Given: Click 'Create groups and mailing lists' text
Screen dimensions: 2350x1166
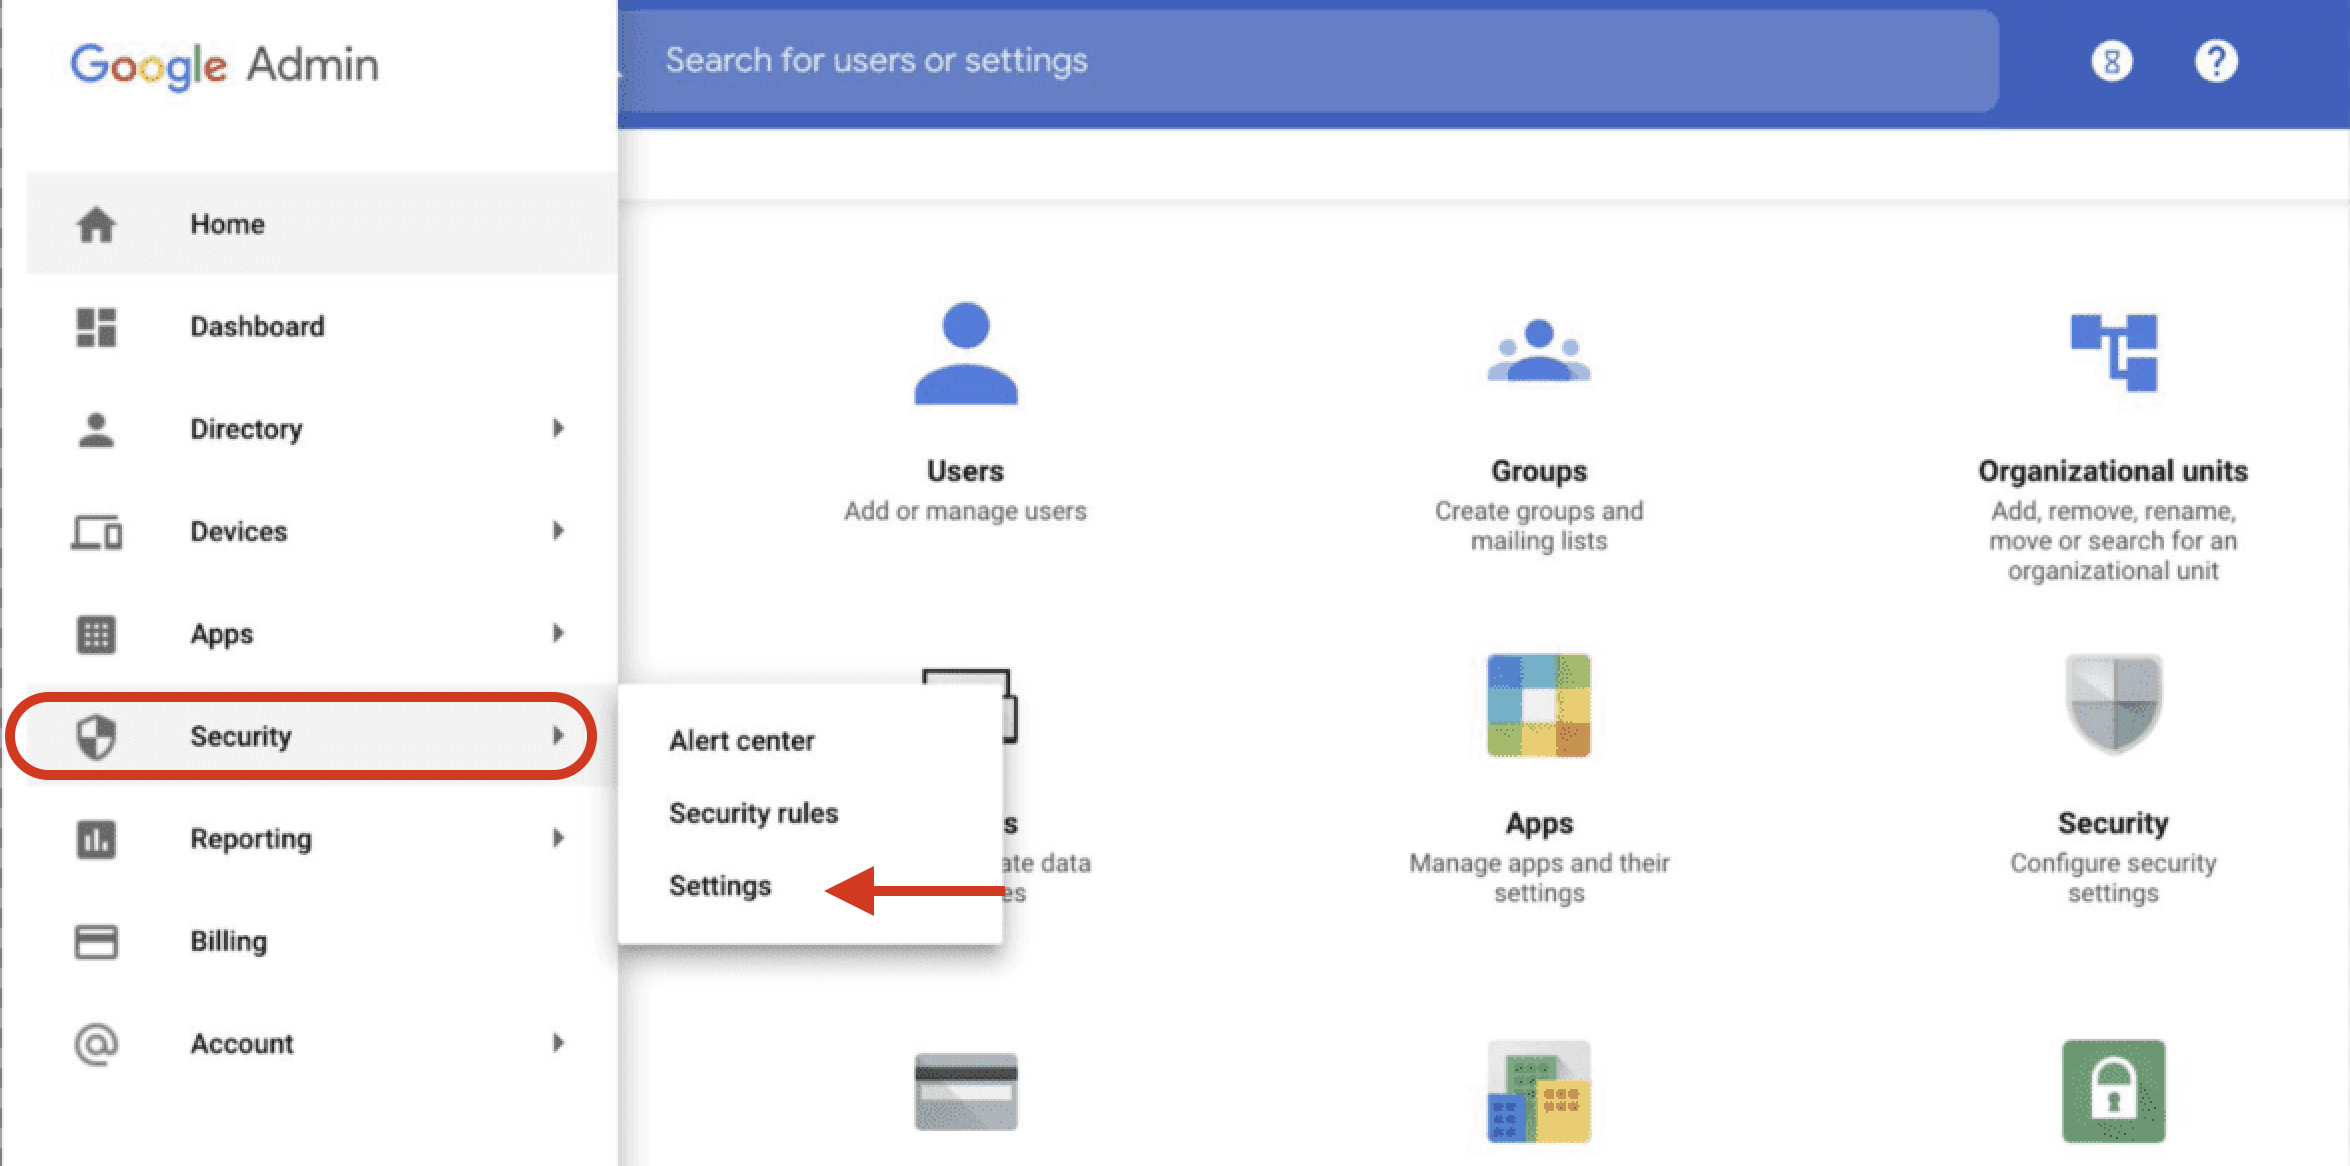Looking at the screenshot, I should (1539, 526).
